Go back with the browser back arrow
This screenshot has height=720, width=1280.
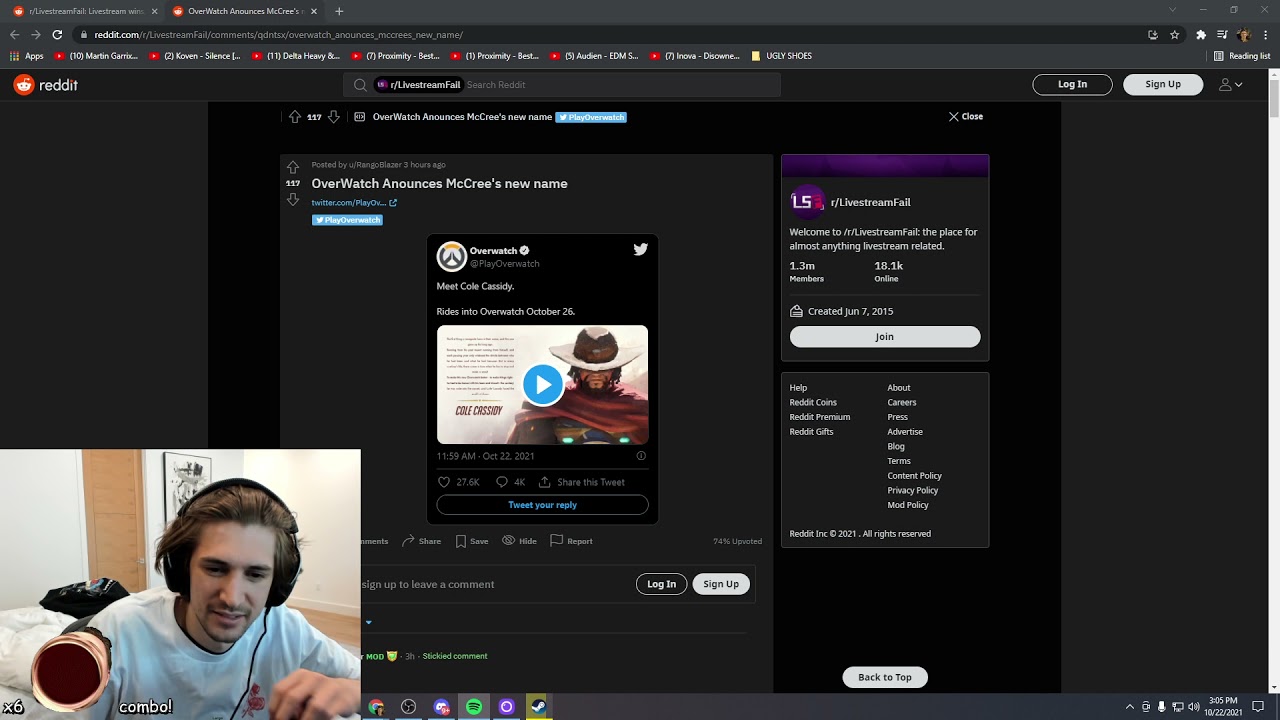coord(16,34)
